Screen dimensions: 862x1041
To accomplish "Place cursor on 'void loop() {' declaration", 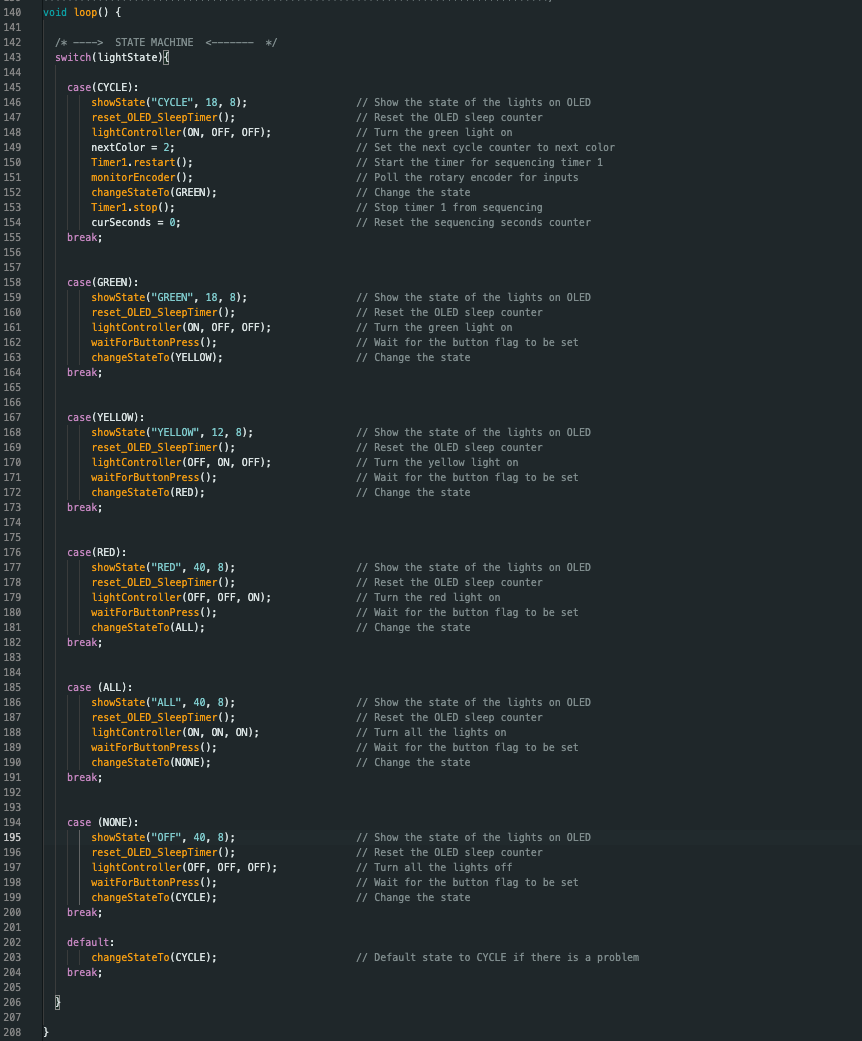I will click(82, 13).
